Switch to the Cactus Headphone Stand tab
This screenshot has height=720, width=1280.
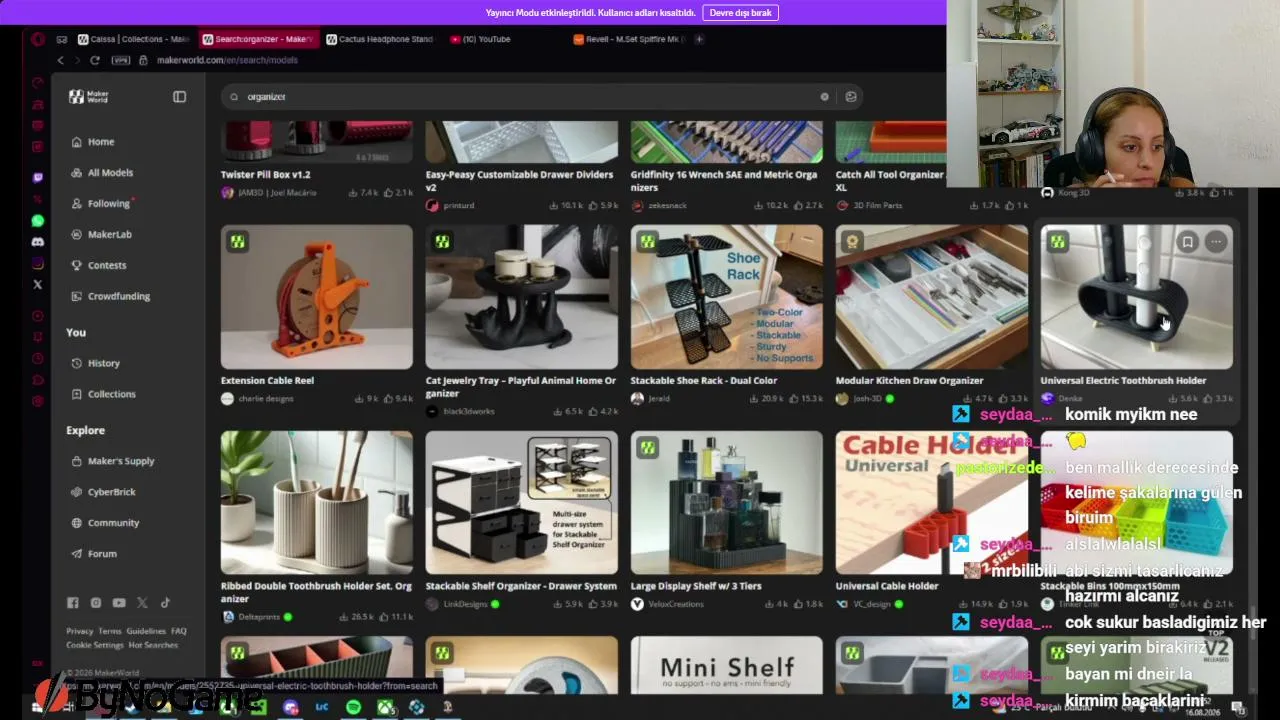(x=378, y=39)
